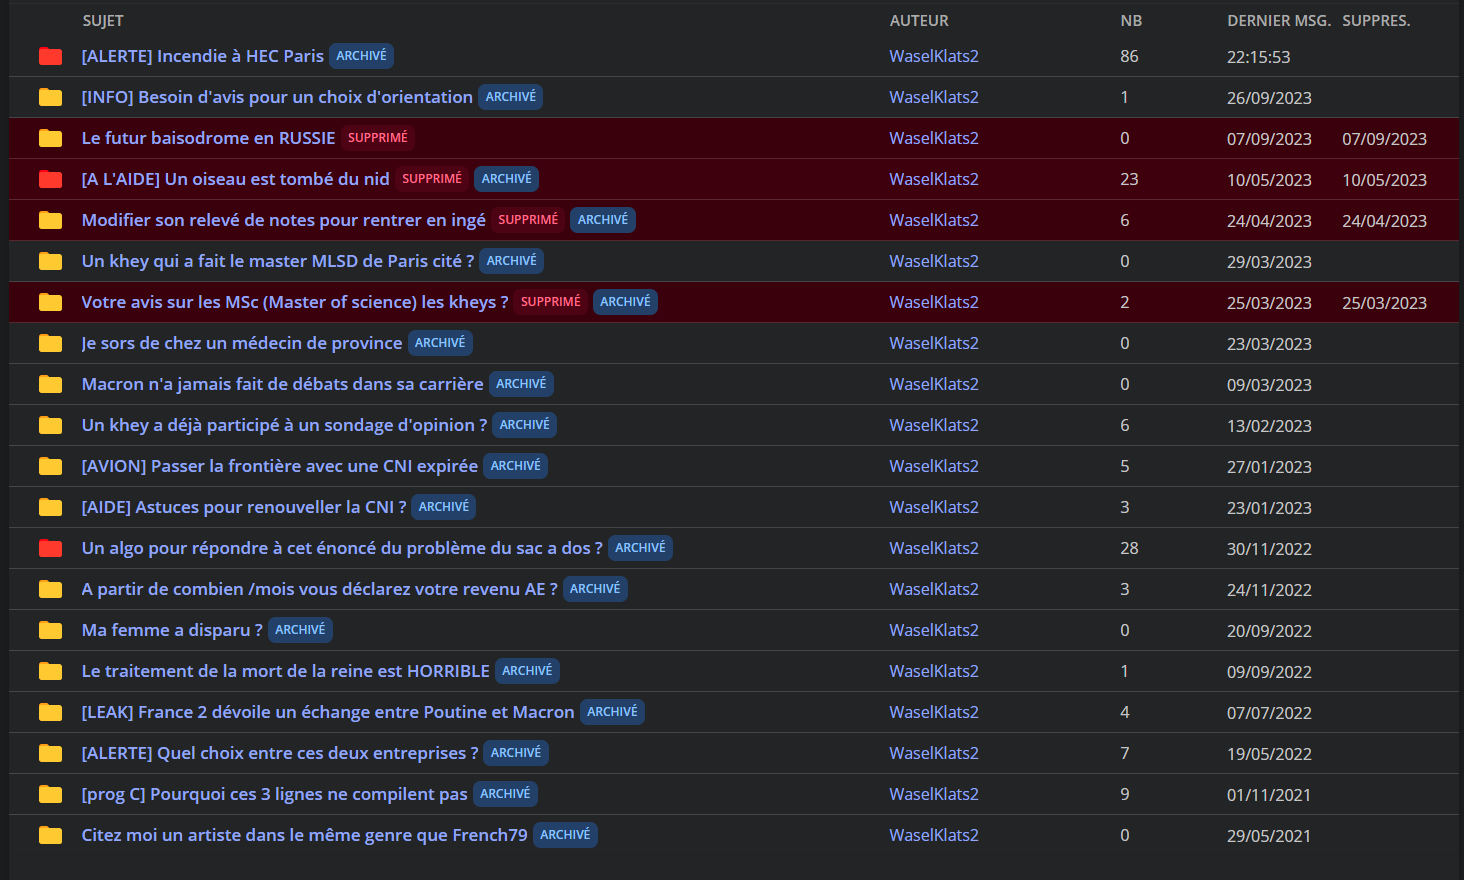Open topic [A L'AIDE] Un oiseau est tombé du nid
This screenshot has width=1464, height=880.
(235, 179)
